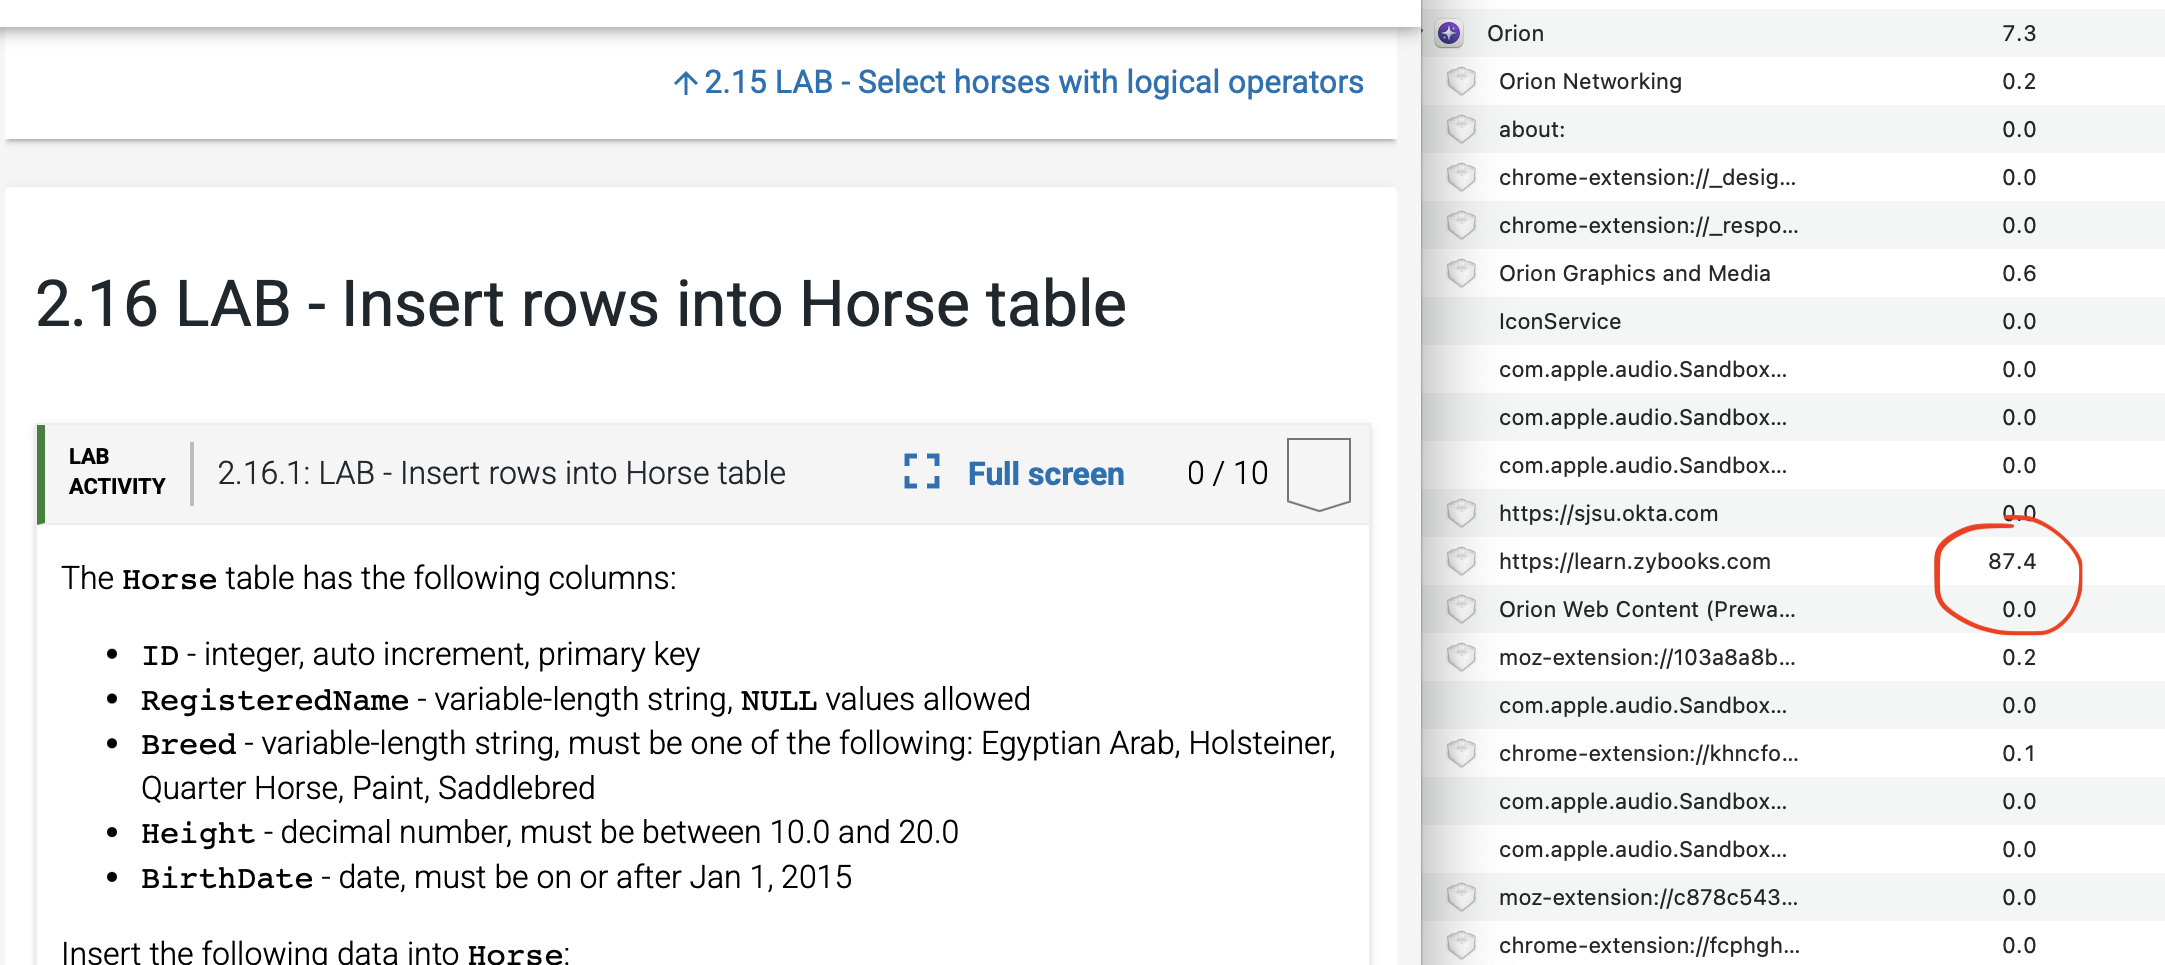Click shield icon beside https://learn.zybooks.com

(x=1461, y=561)
